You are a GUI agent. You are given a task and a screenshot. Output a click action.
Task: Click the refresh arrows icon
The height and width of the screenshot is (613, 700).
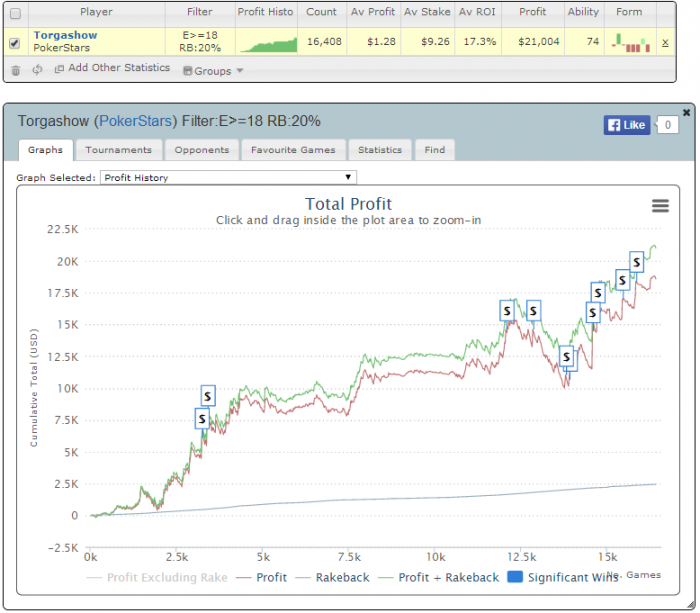(38, 69)
